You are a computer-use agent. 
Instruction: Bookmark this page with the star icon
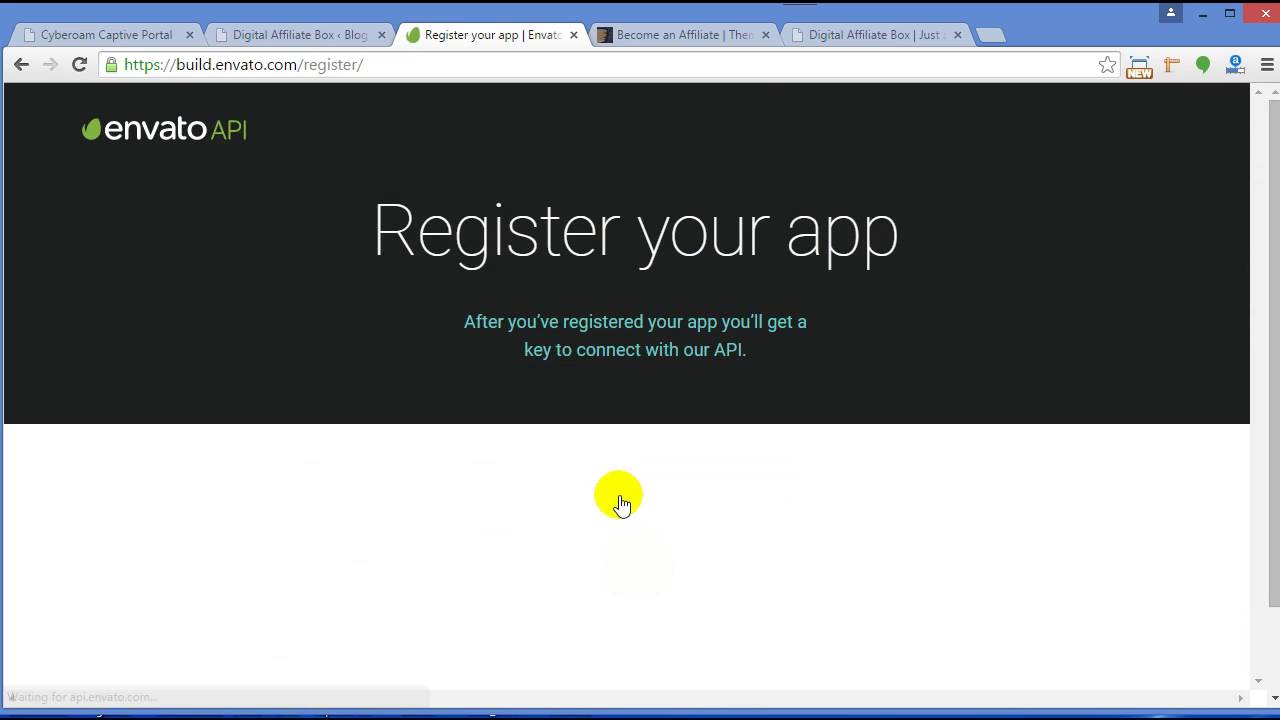coord(1107,65)
